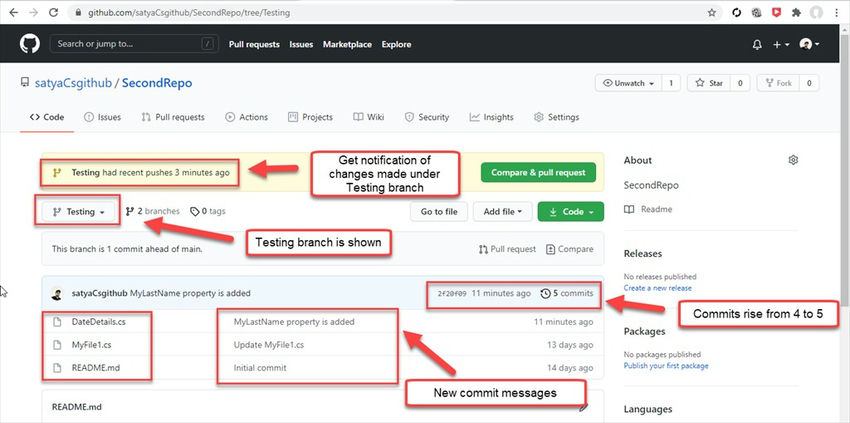The width and height of the screenshot is (850, 423).
Task: Open the green Code download dropdown
Action: tap(570, 212)
